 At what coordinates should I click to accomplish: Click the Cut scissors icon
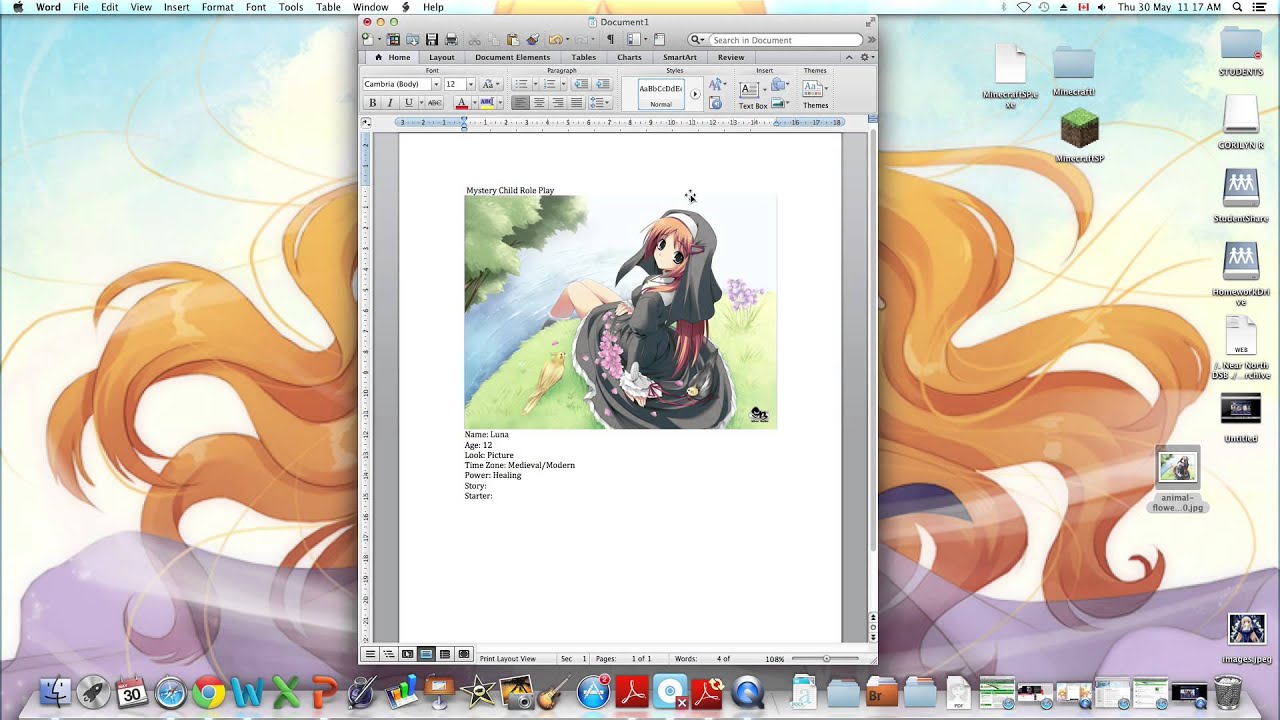coord(475,40)
